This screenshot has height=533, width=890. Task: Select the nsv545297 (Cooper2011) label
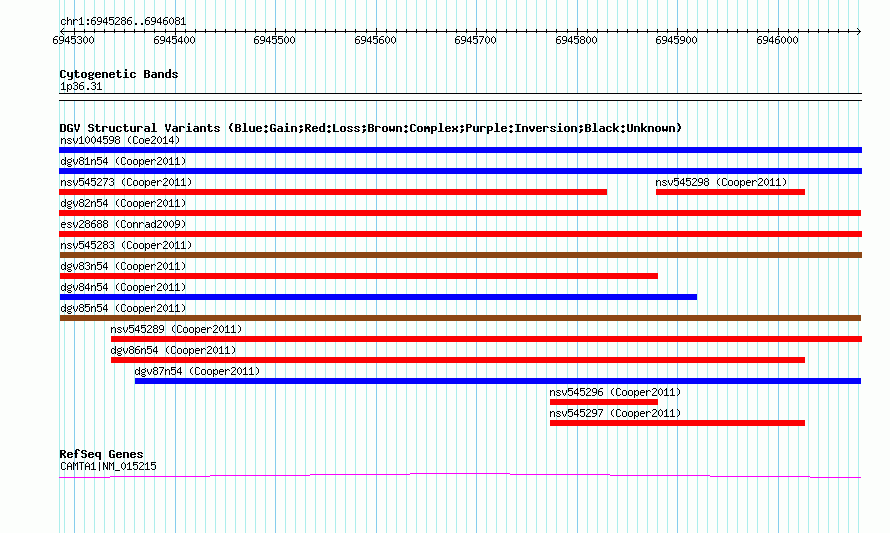615,413
